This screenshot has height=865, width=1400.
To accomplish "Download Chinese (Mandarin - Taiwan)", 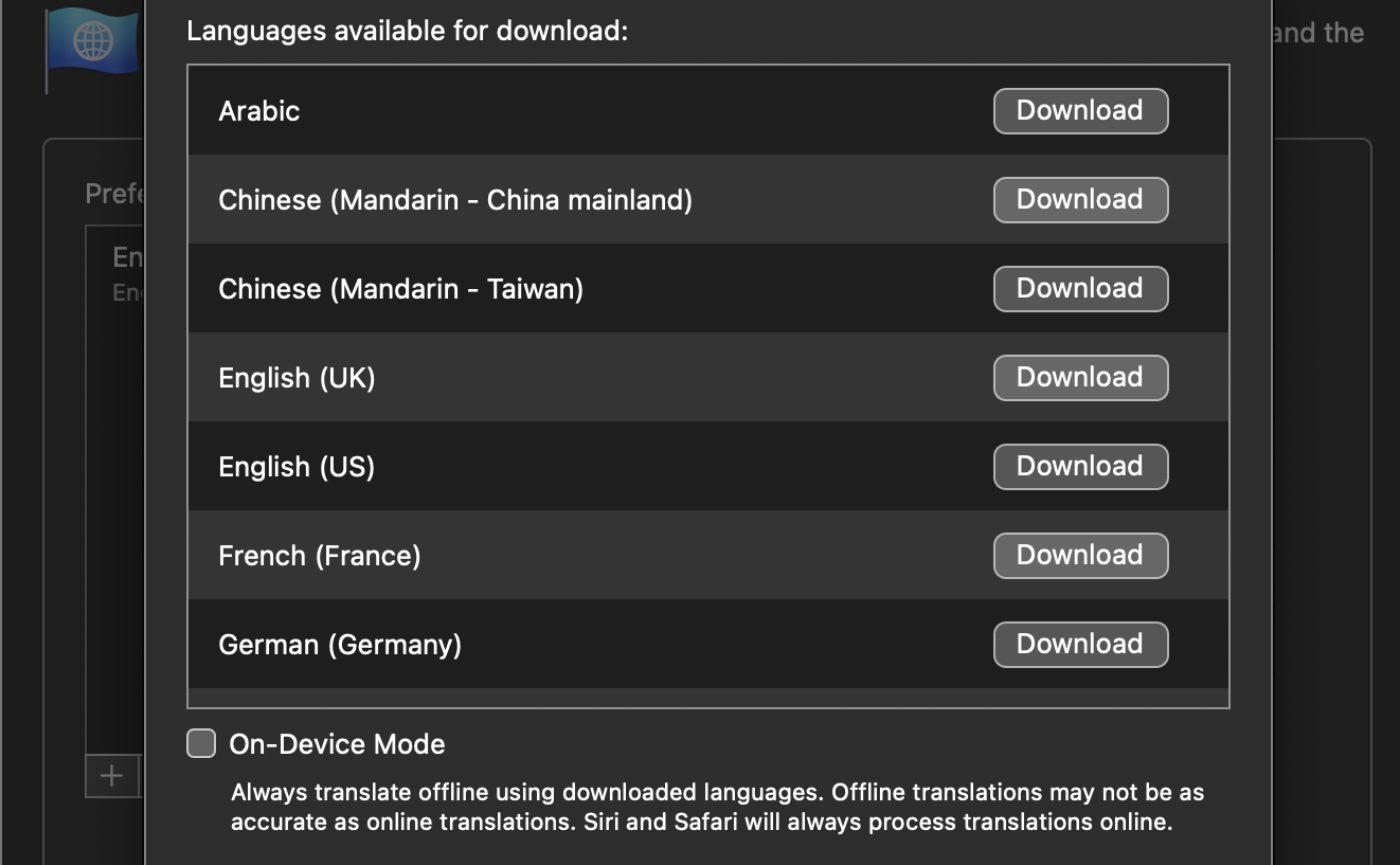I will coord(1080,289).
